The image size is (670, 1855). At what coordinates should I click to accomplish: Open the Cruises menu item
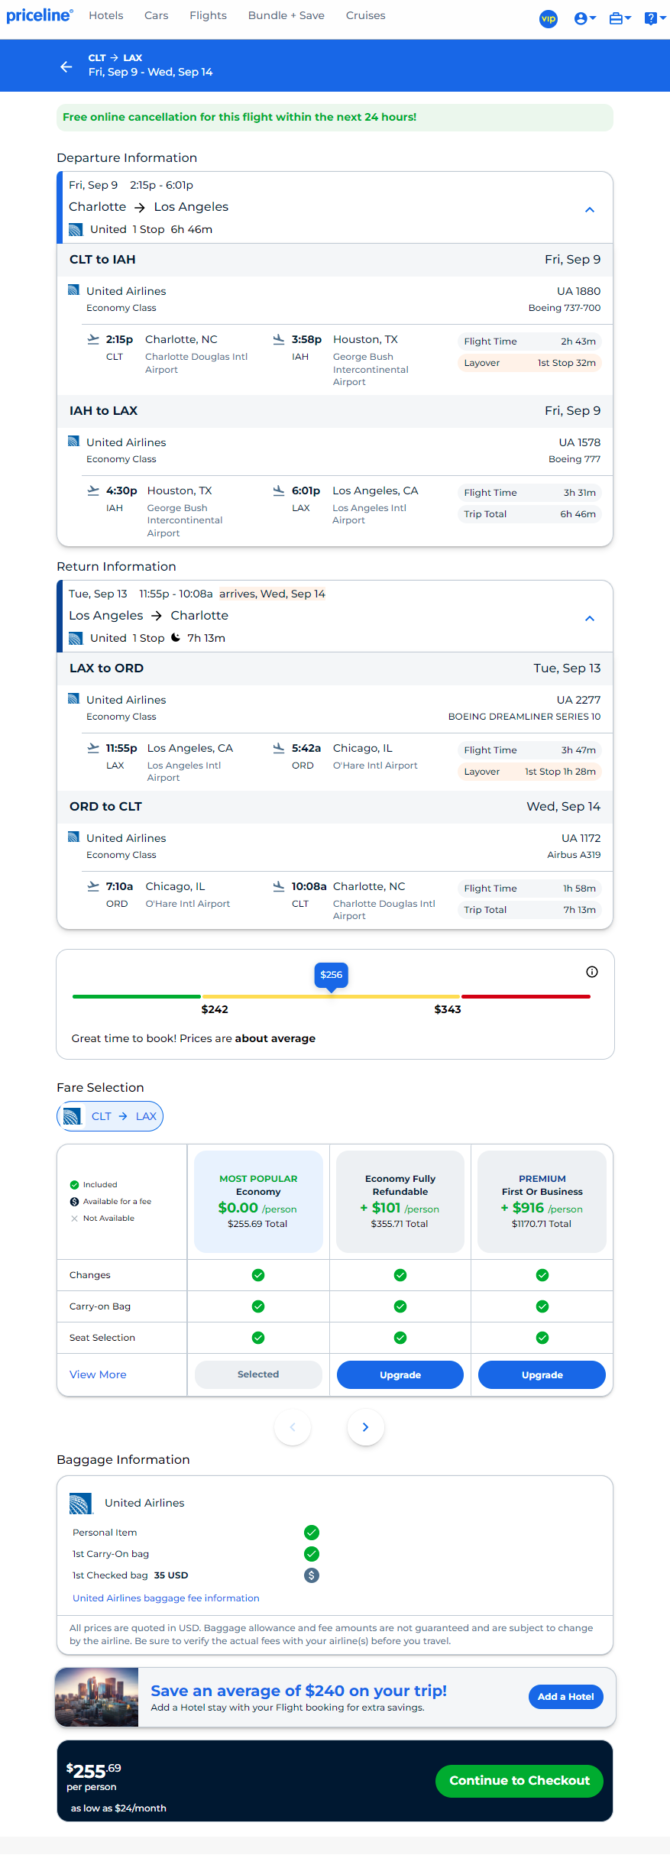[x=366, y=16]
